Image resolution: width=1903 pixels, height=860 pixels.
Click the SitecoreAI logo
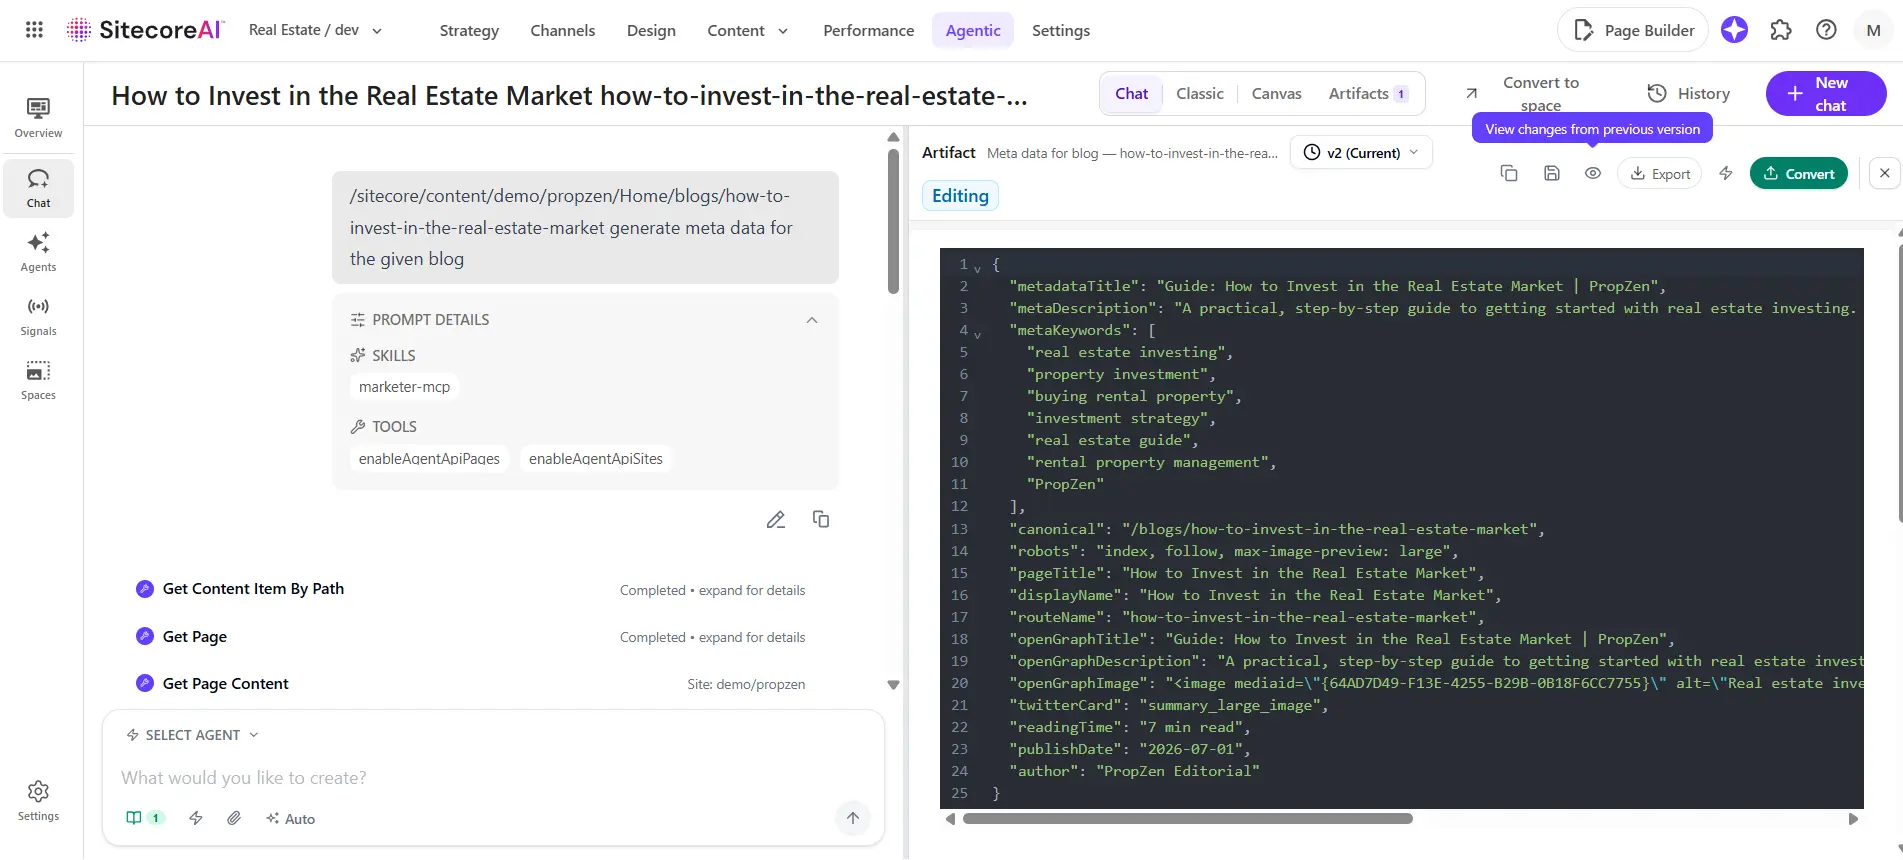coord(146,30)
